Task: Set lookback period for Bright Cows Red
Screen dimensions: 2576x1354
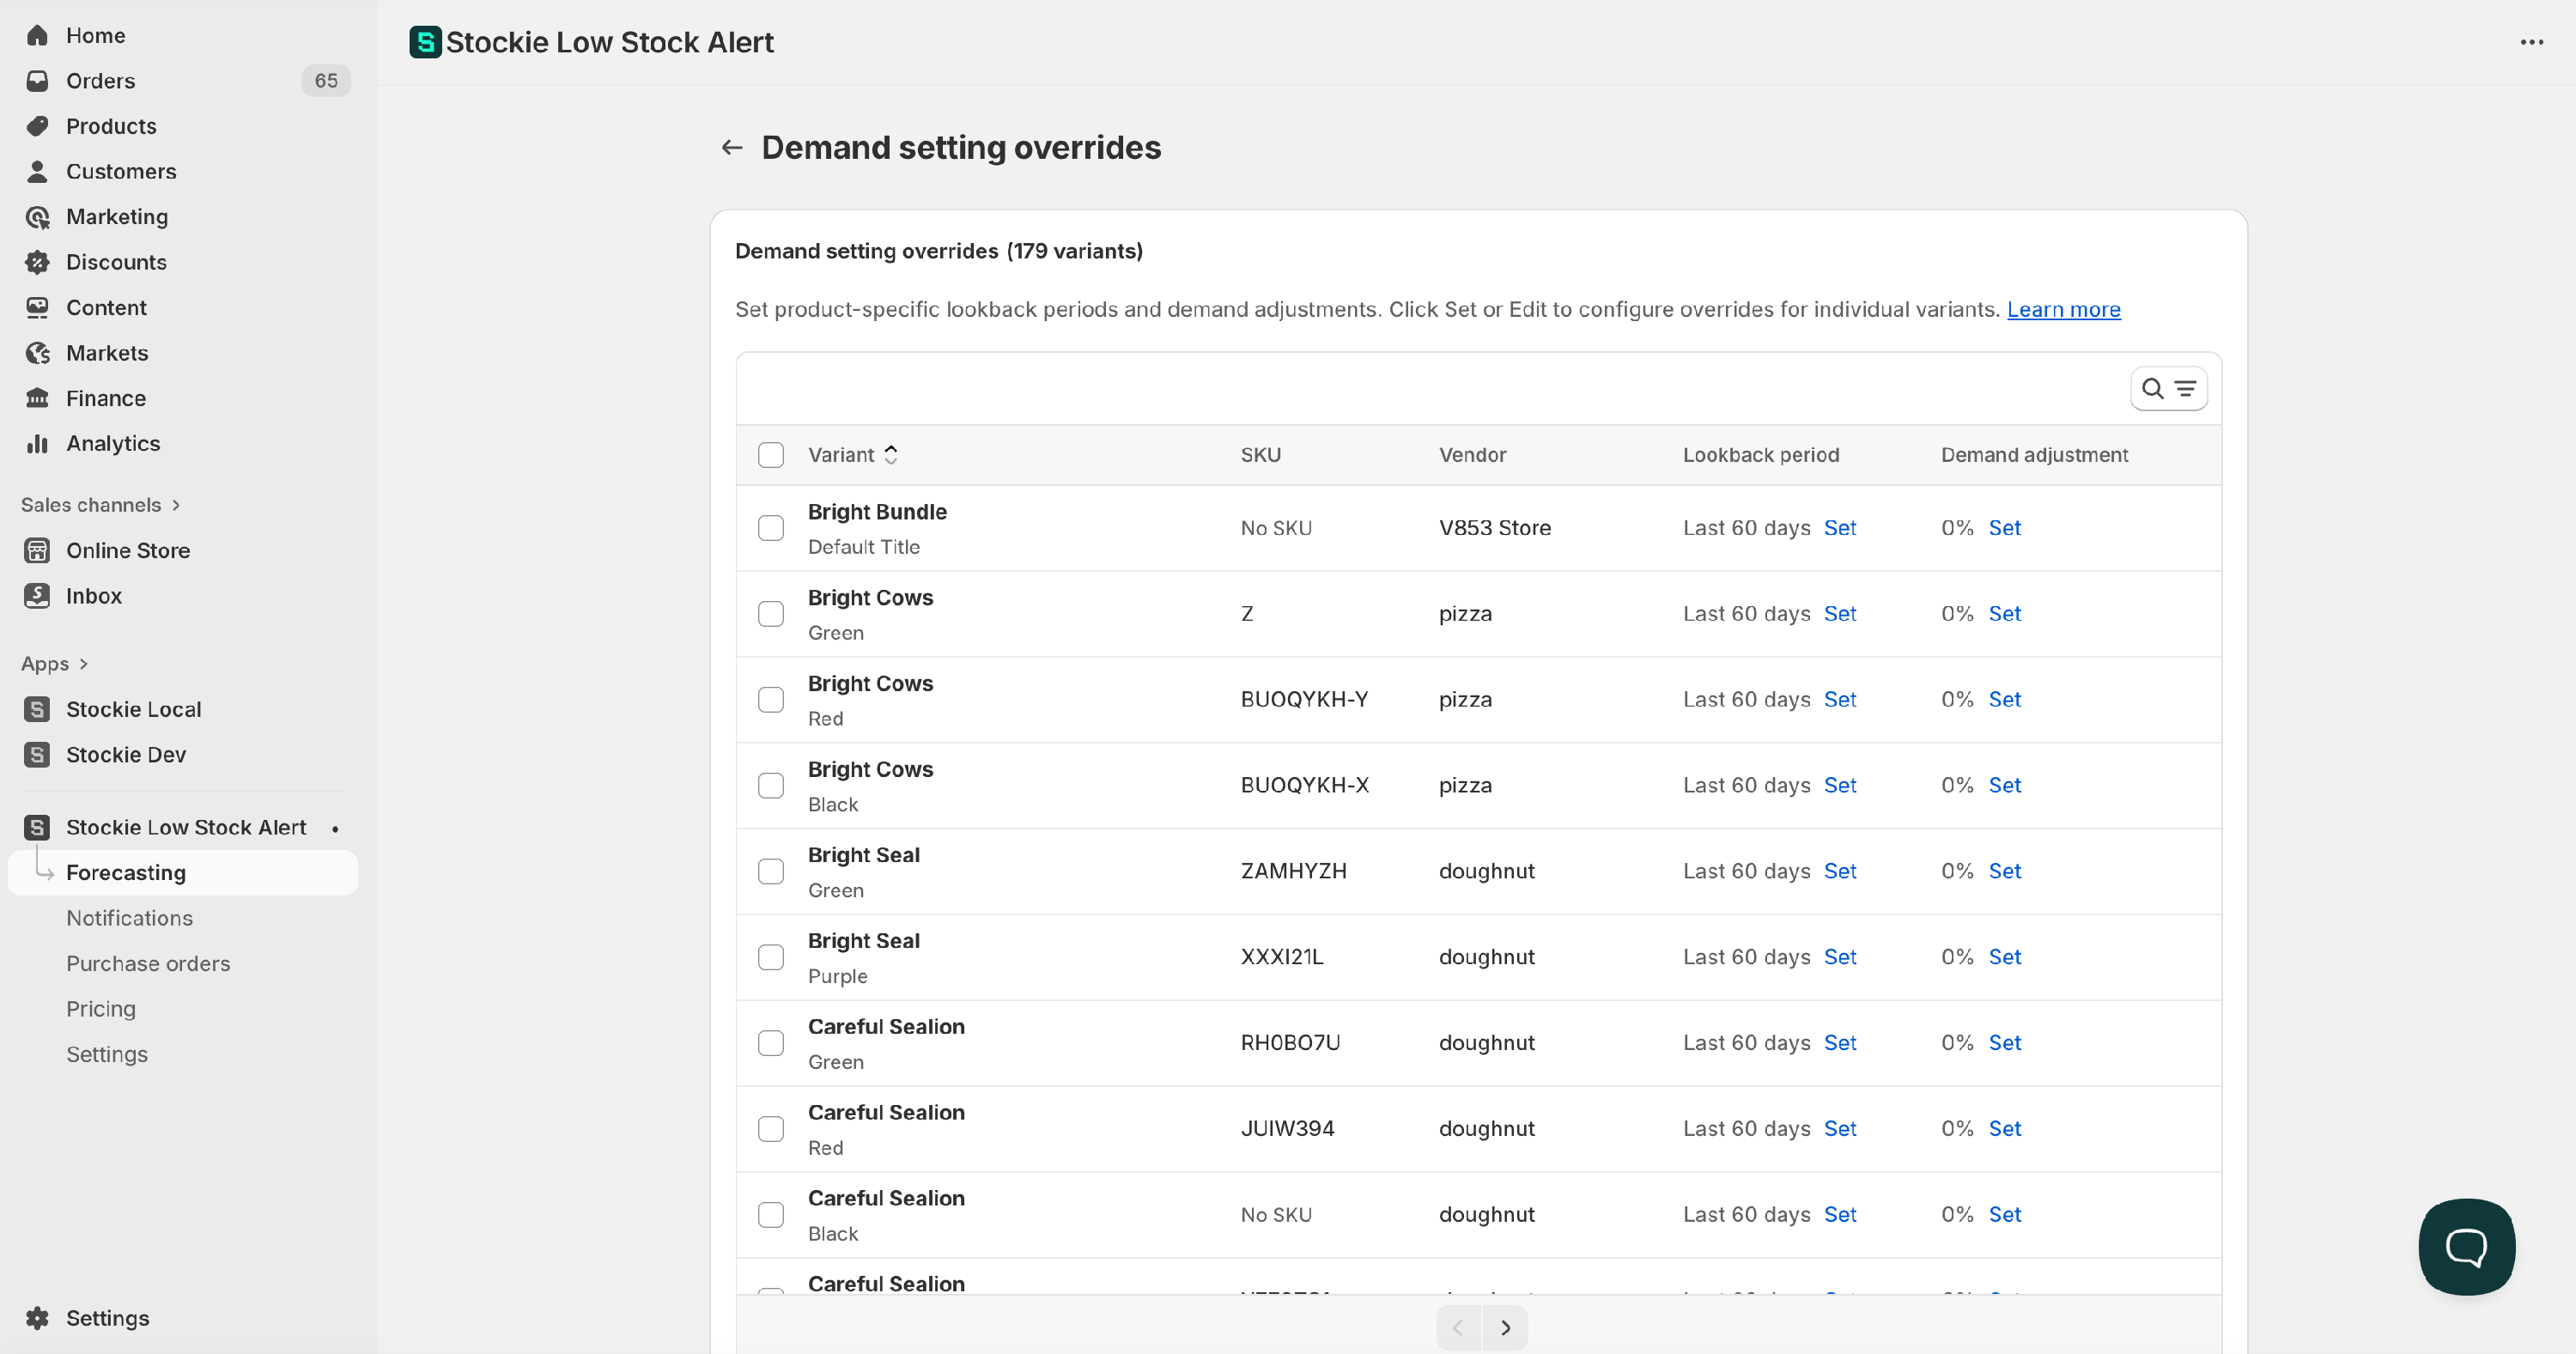Action: (1839, 699)
